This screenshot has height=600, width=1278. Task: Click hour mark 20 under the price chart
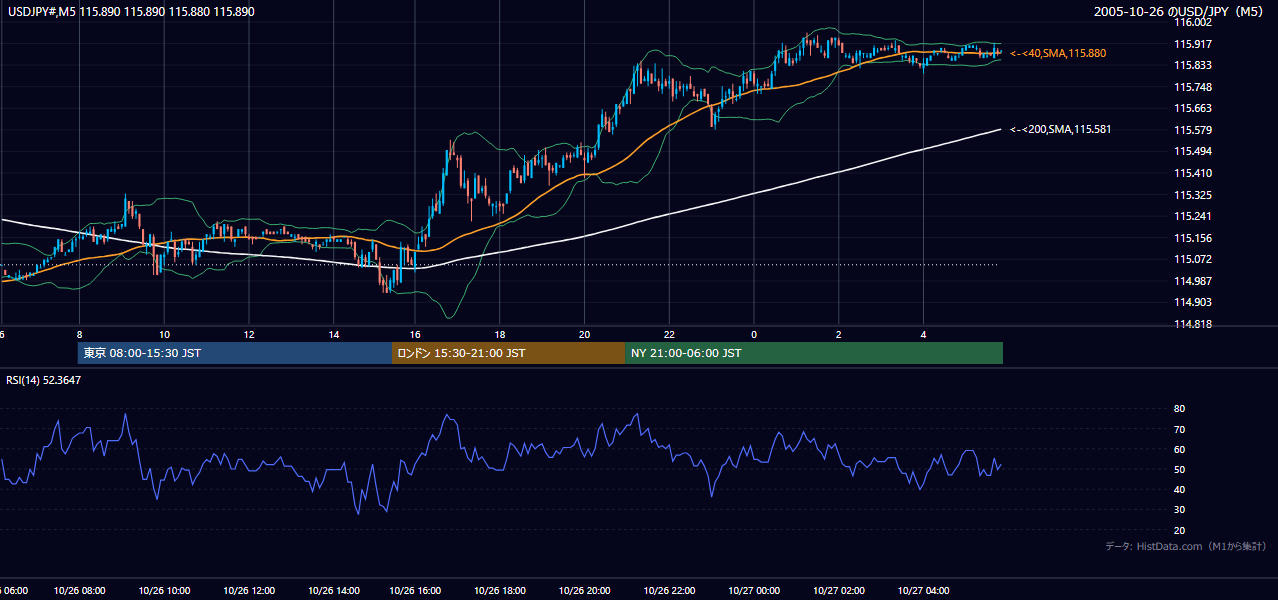pos(585,335)
